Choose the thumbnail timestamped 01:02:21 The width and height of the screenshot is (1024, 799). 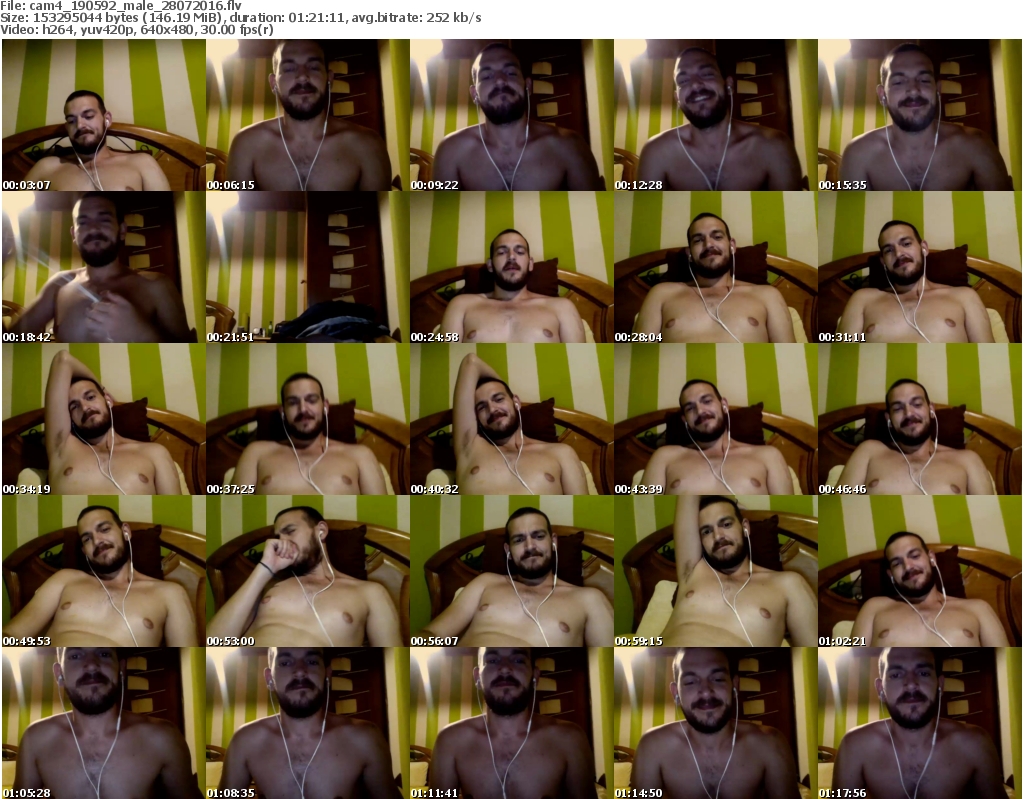(920, 571)
